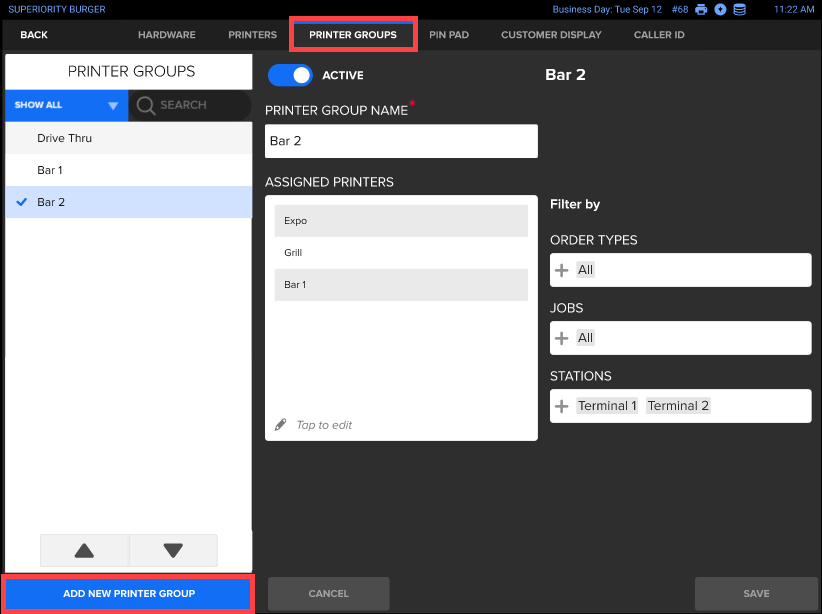Click the Back button
The height and width of the screenshot is (614, 822).
pyautogui.click(x=33, y=34)
